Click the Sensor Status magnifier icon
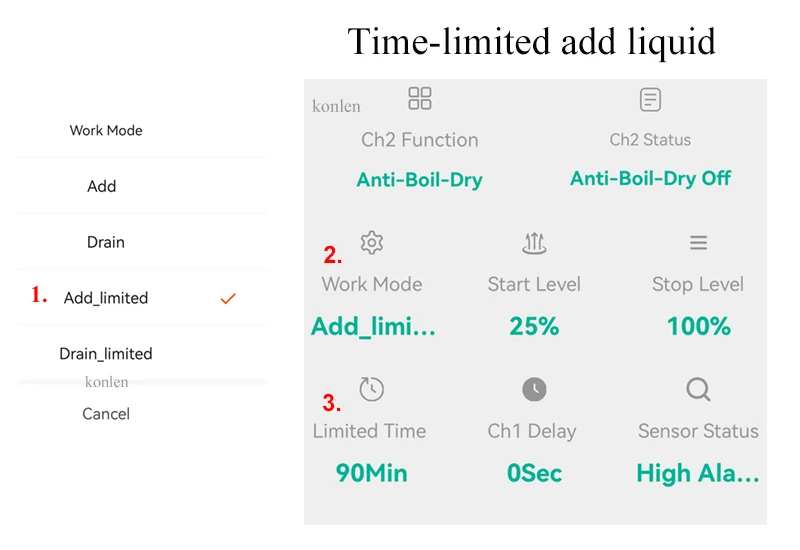This screenshot has width=800, height=550. click(698, 389)
